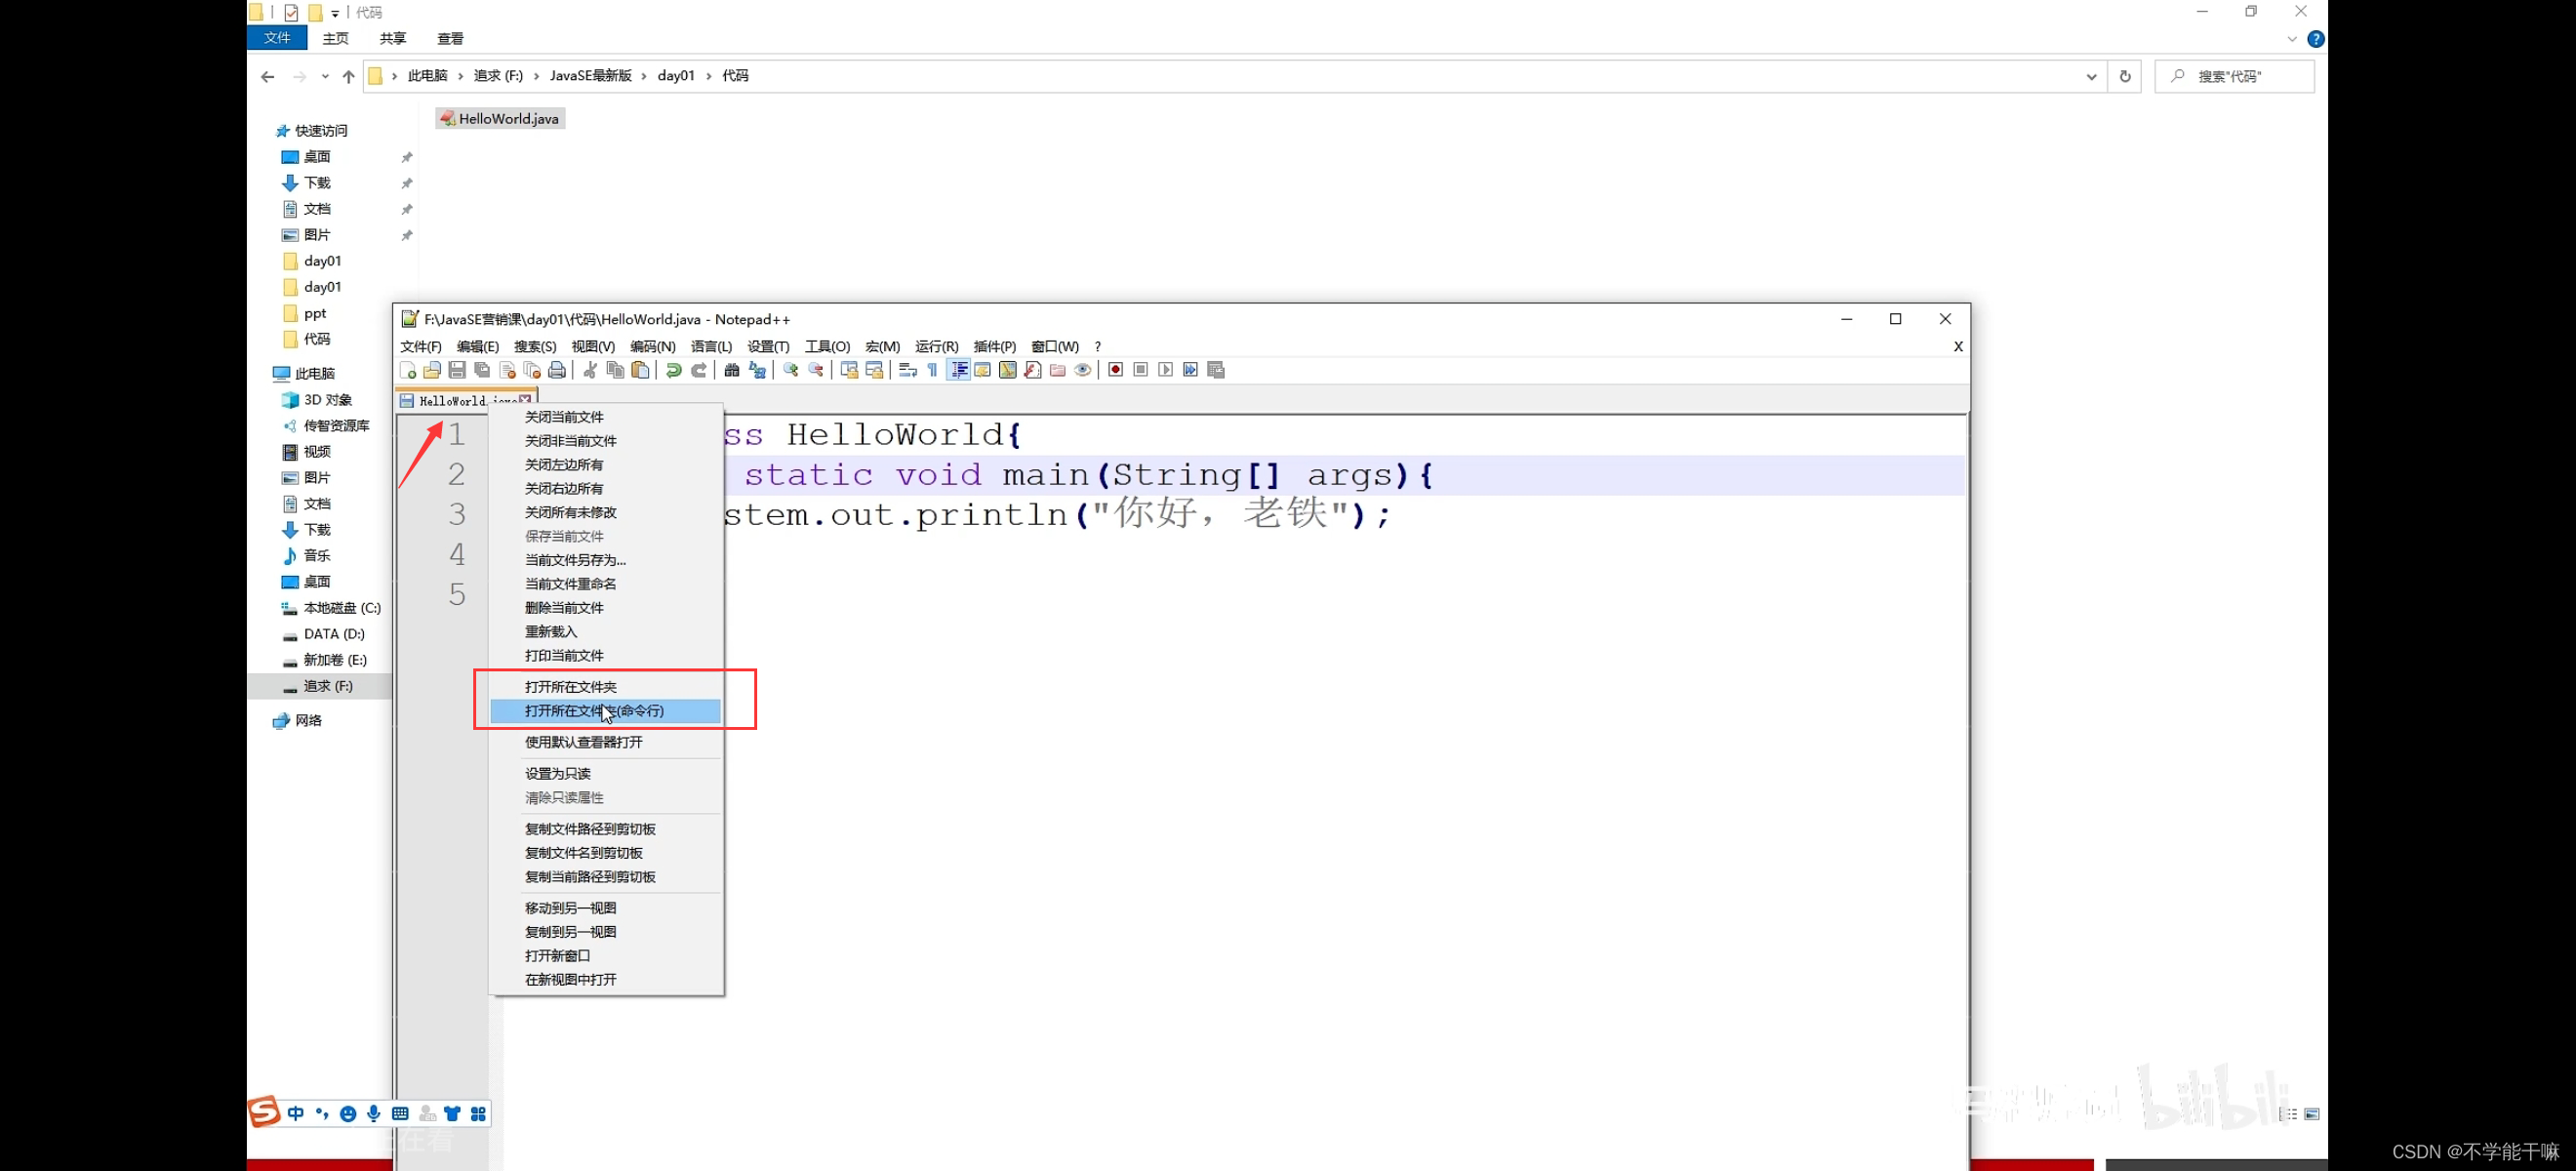Undo the last edit

tap(674, 370)
